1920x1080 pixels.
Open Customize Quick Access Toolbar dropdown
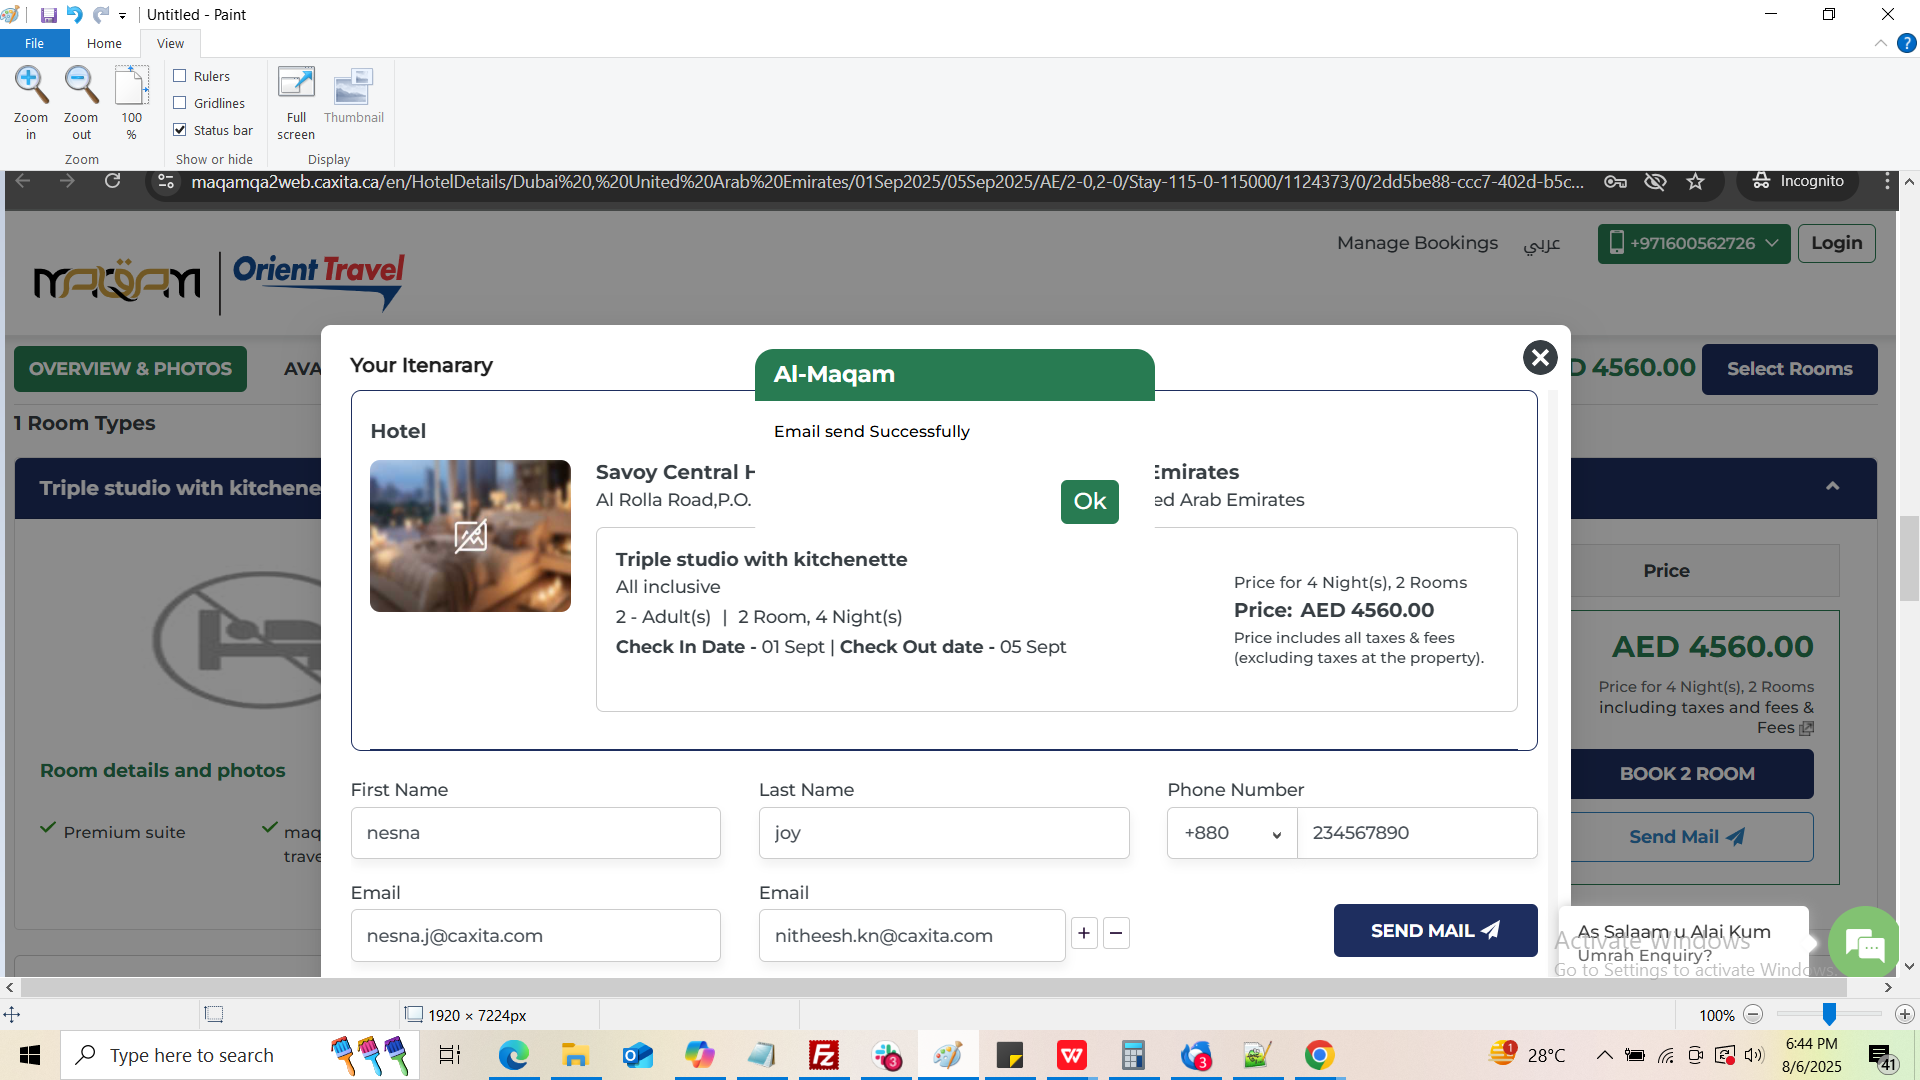coord(123,16)
